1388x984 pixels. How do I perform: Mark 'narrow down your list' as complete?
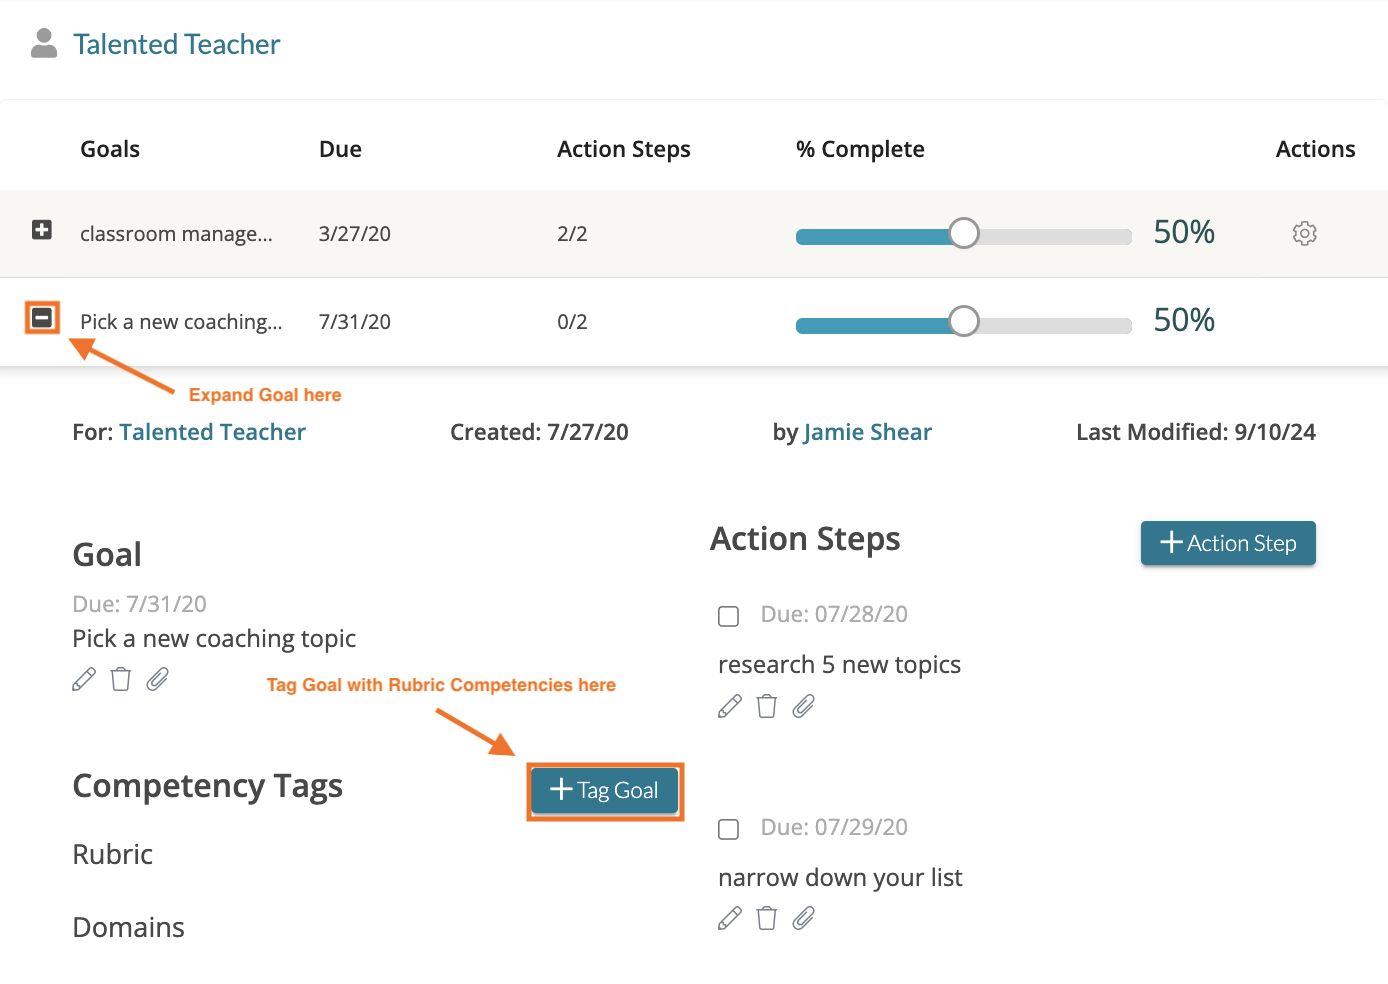coord(729,829)
